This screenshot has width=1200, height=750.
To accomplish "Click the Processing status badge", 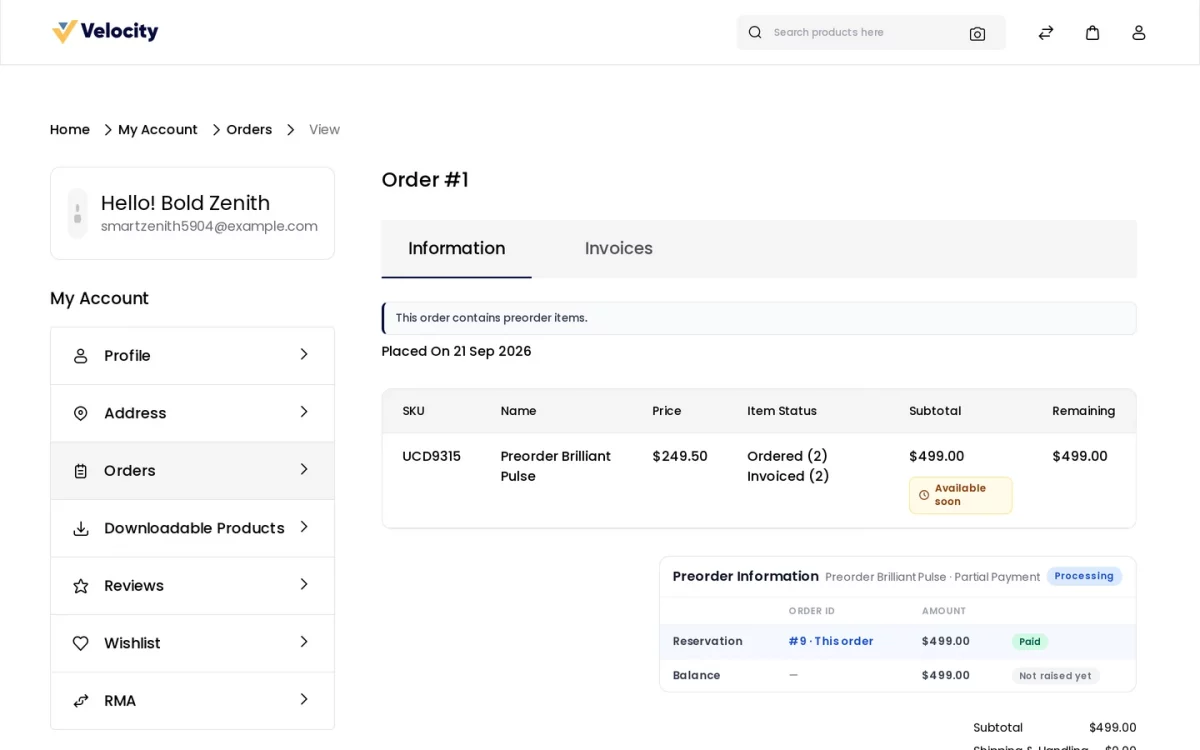I will coord(1084,576).
